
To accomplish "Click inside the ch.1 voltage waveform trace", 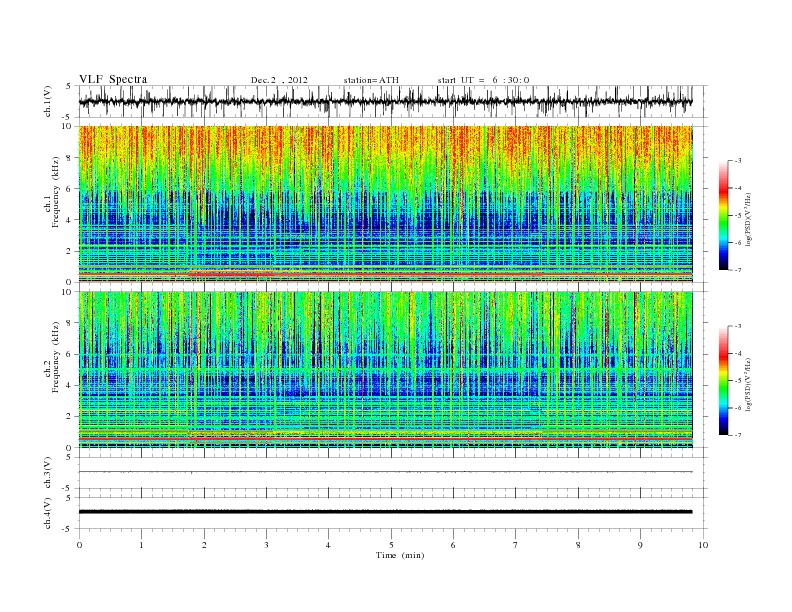I will pyautogui.click(x=385, y=101).
